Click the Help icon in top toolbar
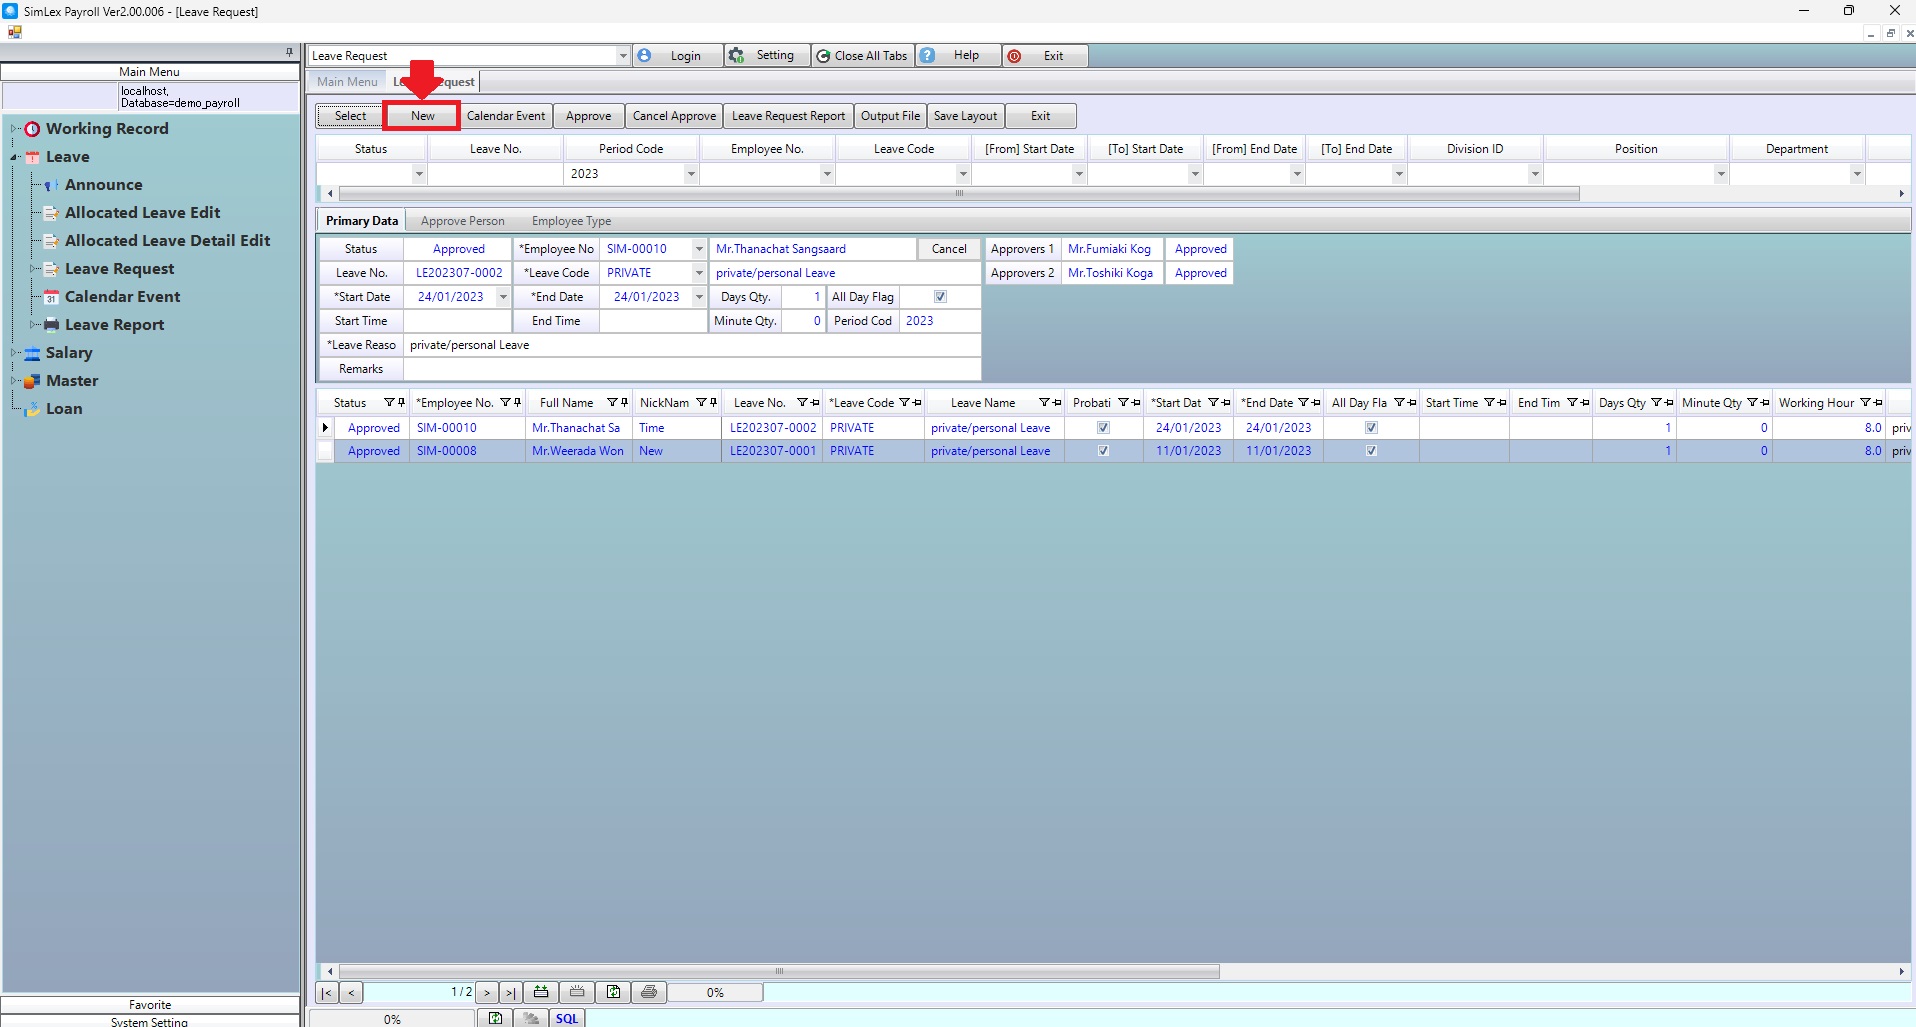 click(x=929, y=56)
